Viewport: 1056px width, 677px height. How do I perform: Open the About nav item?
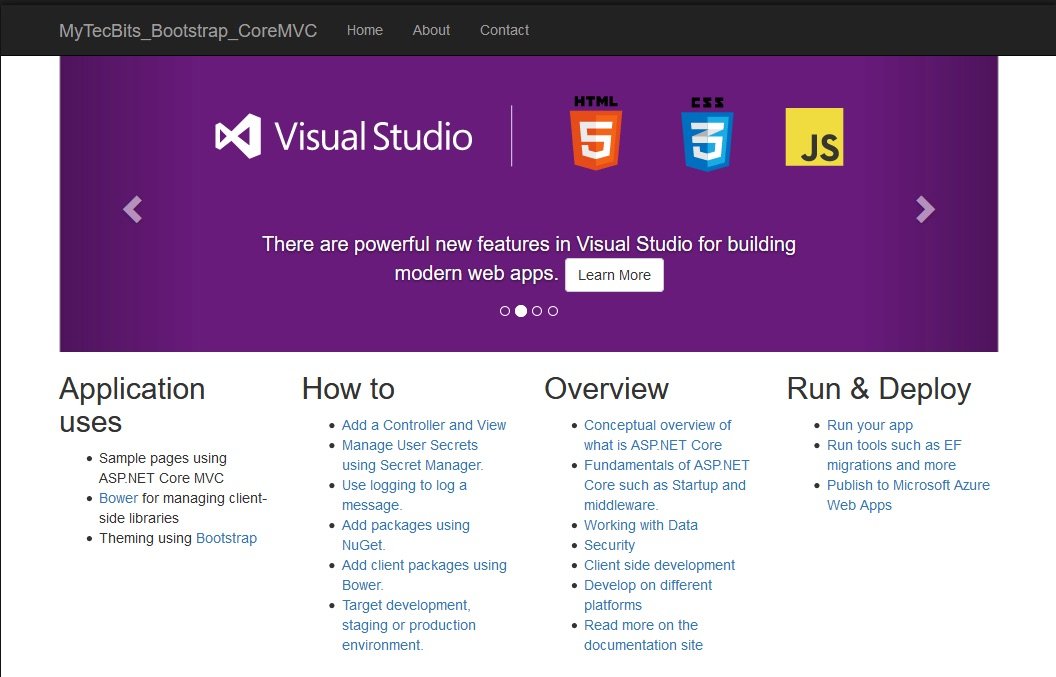pos(431,30)
